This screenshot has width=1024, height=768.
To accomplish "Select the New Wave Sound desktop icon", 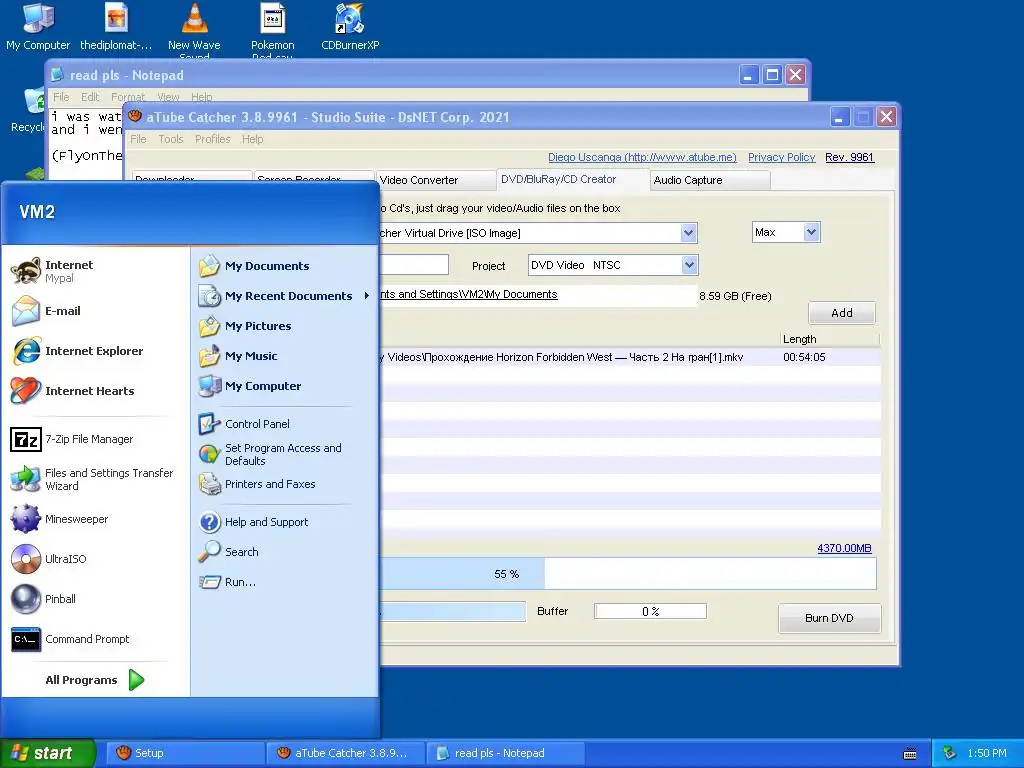I will [194, 29].
